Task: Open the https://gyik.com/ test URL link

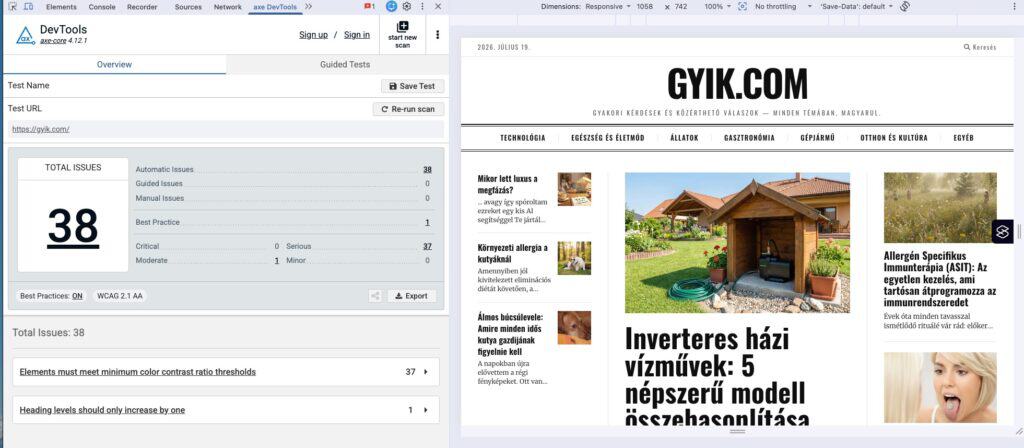Action: click(40, 129)
